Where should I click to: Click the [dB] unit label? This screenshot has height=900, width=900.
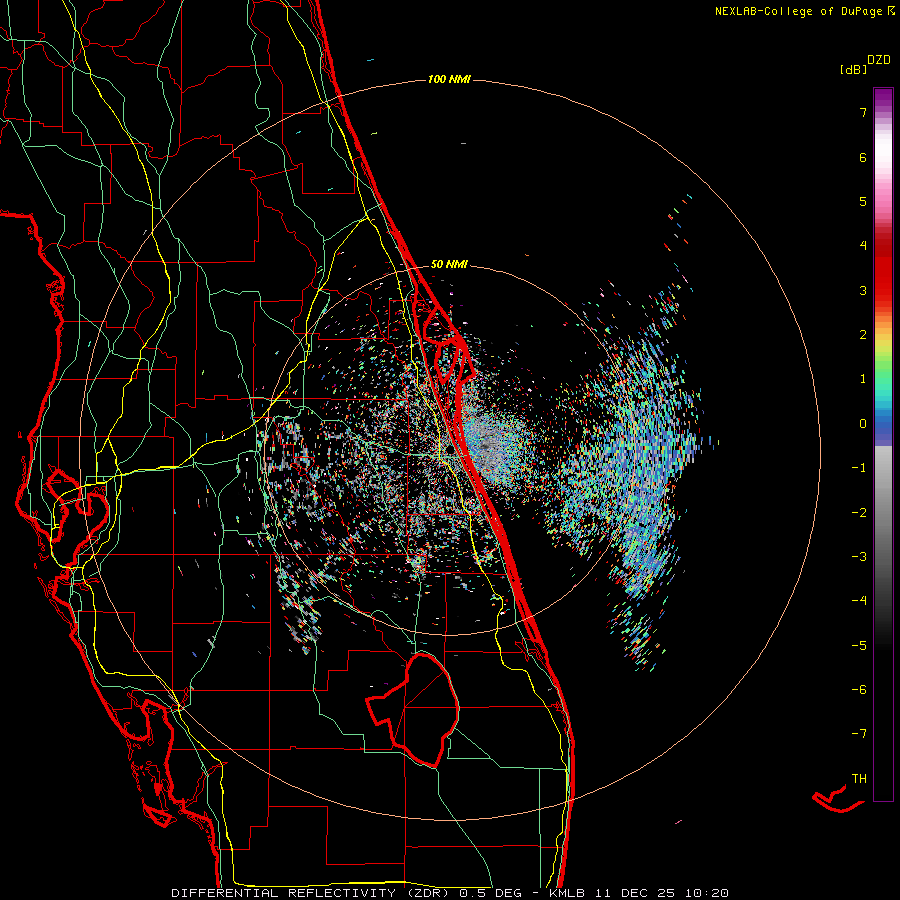853,69
